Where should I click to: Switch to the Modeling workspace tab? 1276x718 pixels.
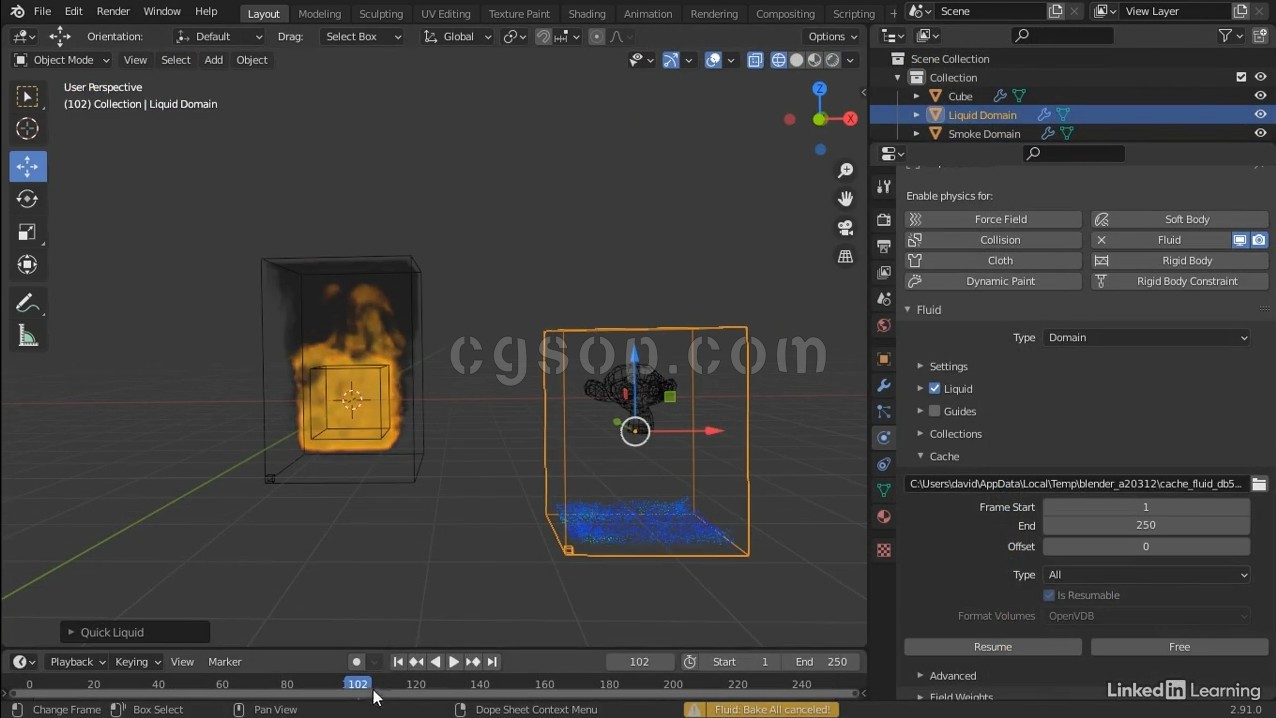pyautogui.click(x=320, y=13)
